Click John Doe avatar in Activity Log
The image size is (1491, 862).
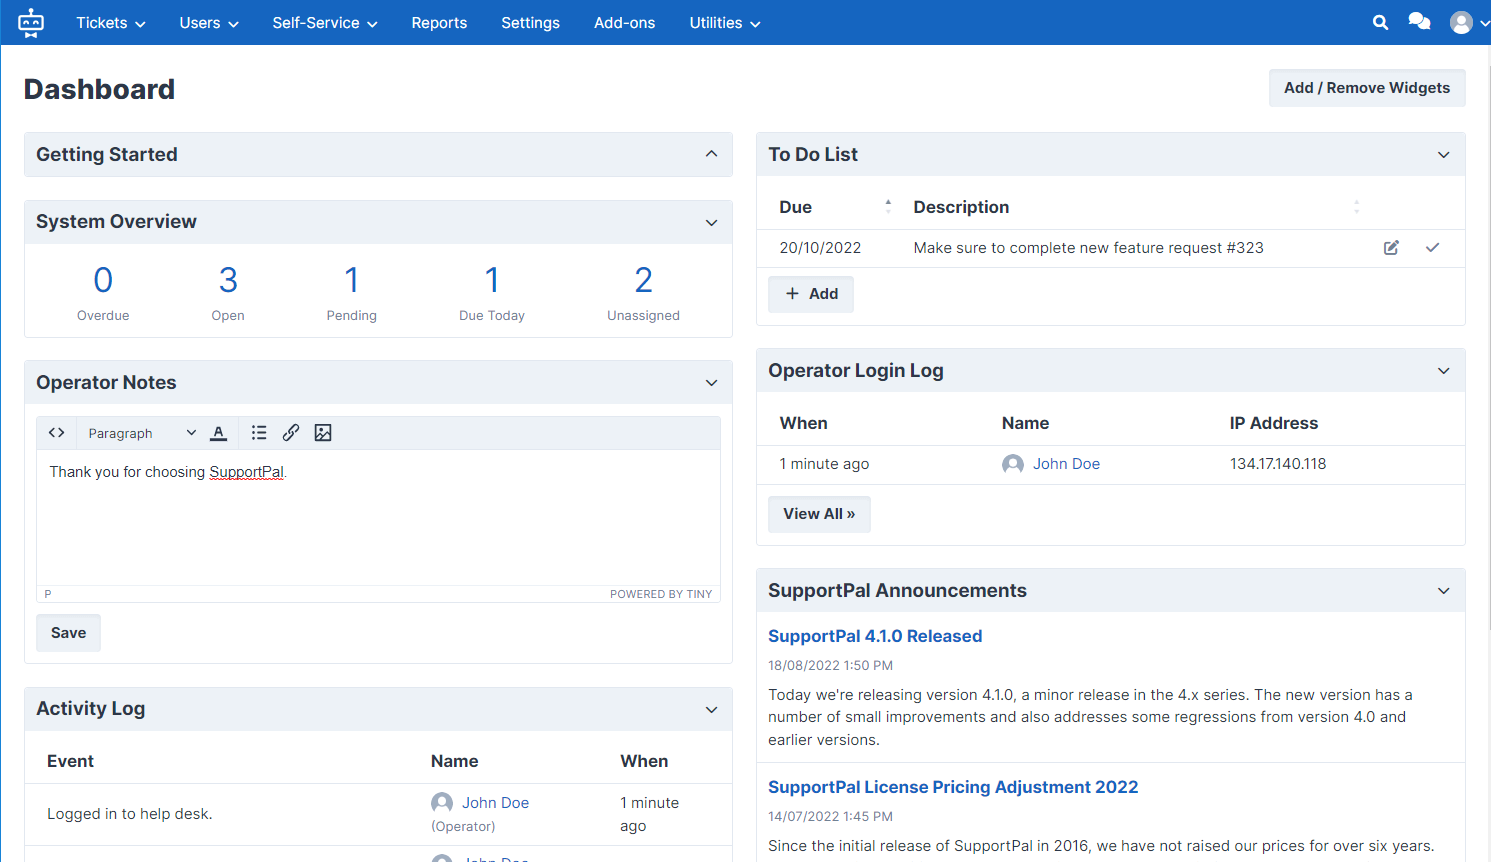442,803
